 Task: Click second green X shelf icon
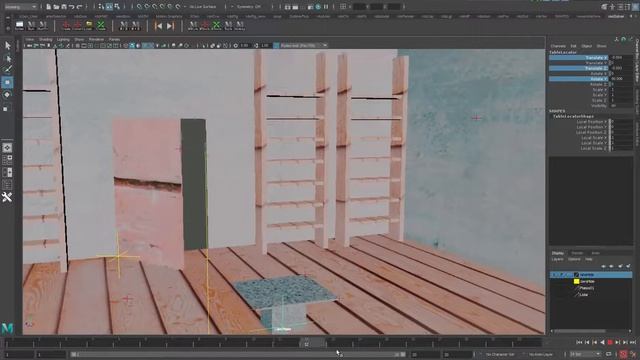(x=216, y=25)
